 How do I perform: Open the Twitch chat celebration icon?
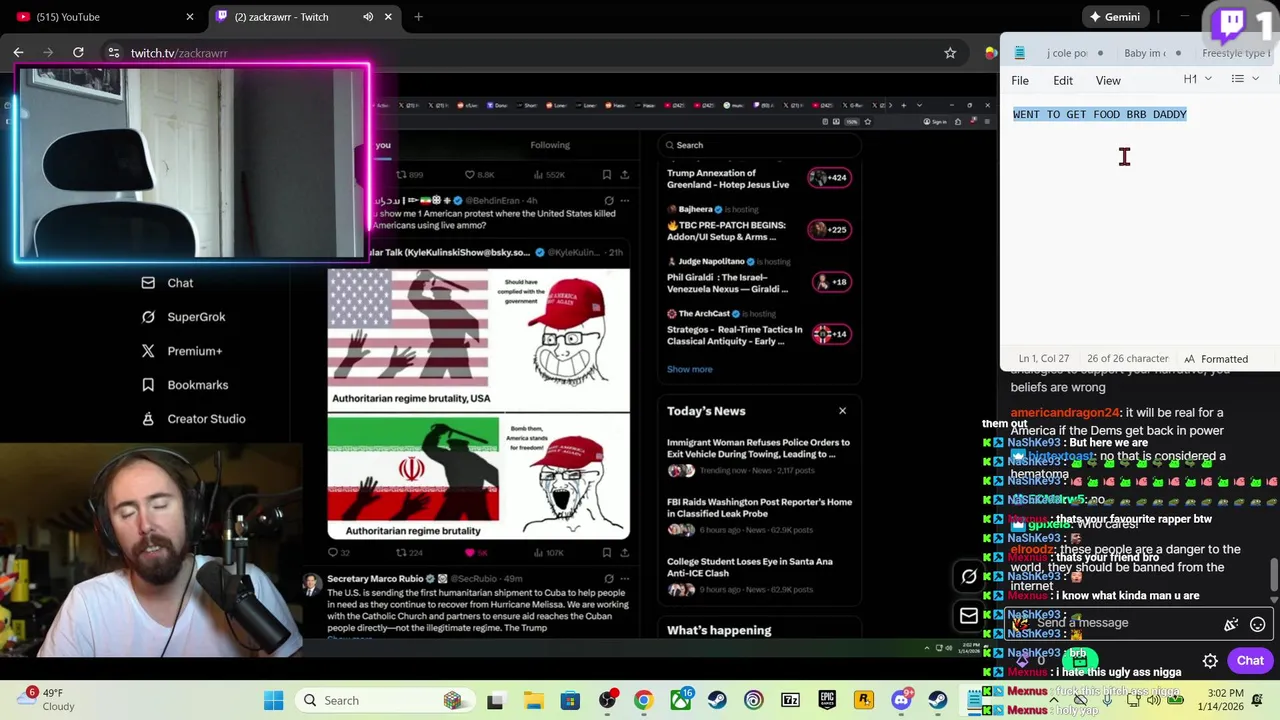[1231, 624]
